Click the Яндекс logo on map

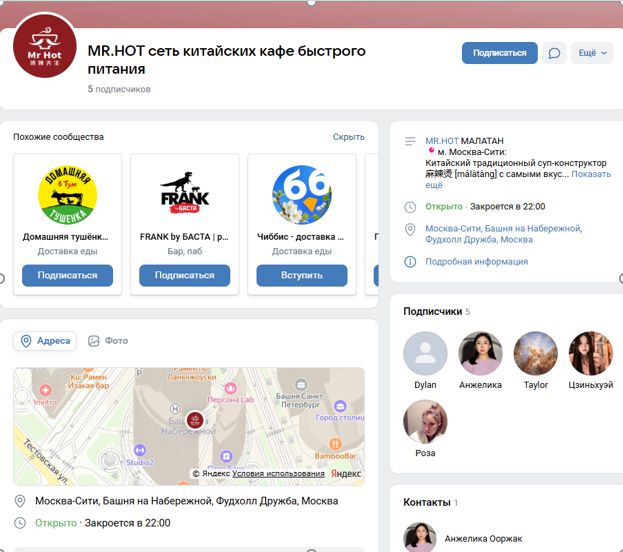tap(346, 474)
